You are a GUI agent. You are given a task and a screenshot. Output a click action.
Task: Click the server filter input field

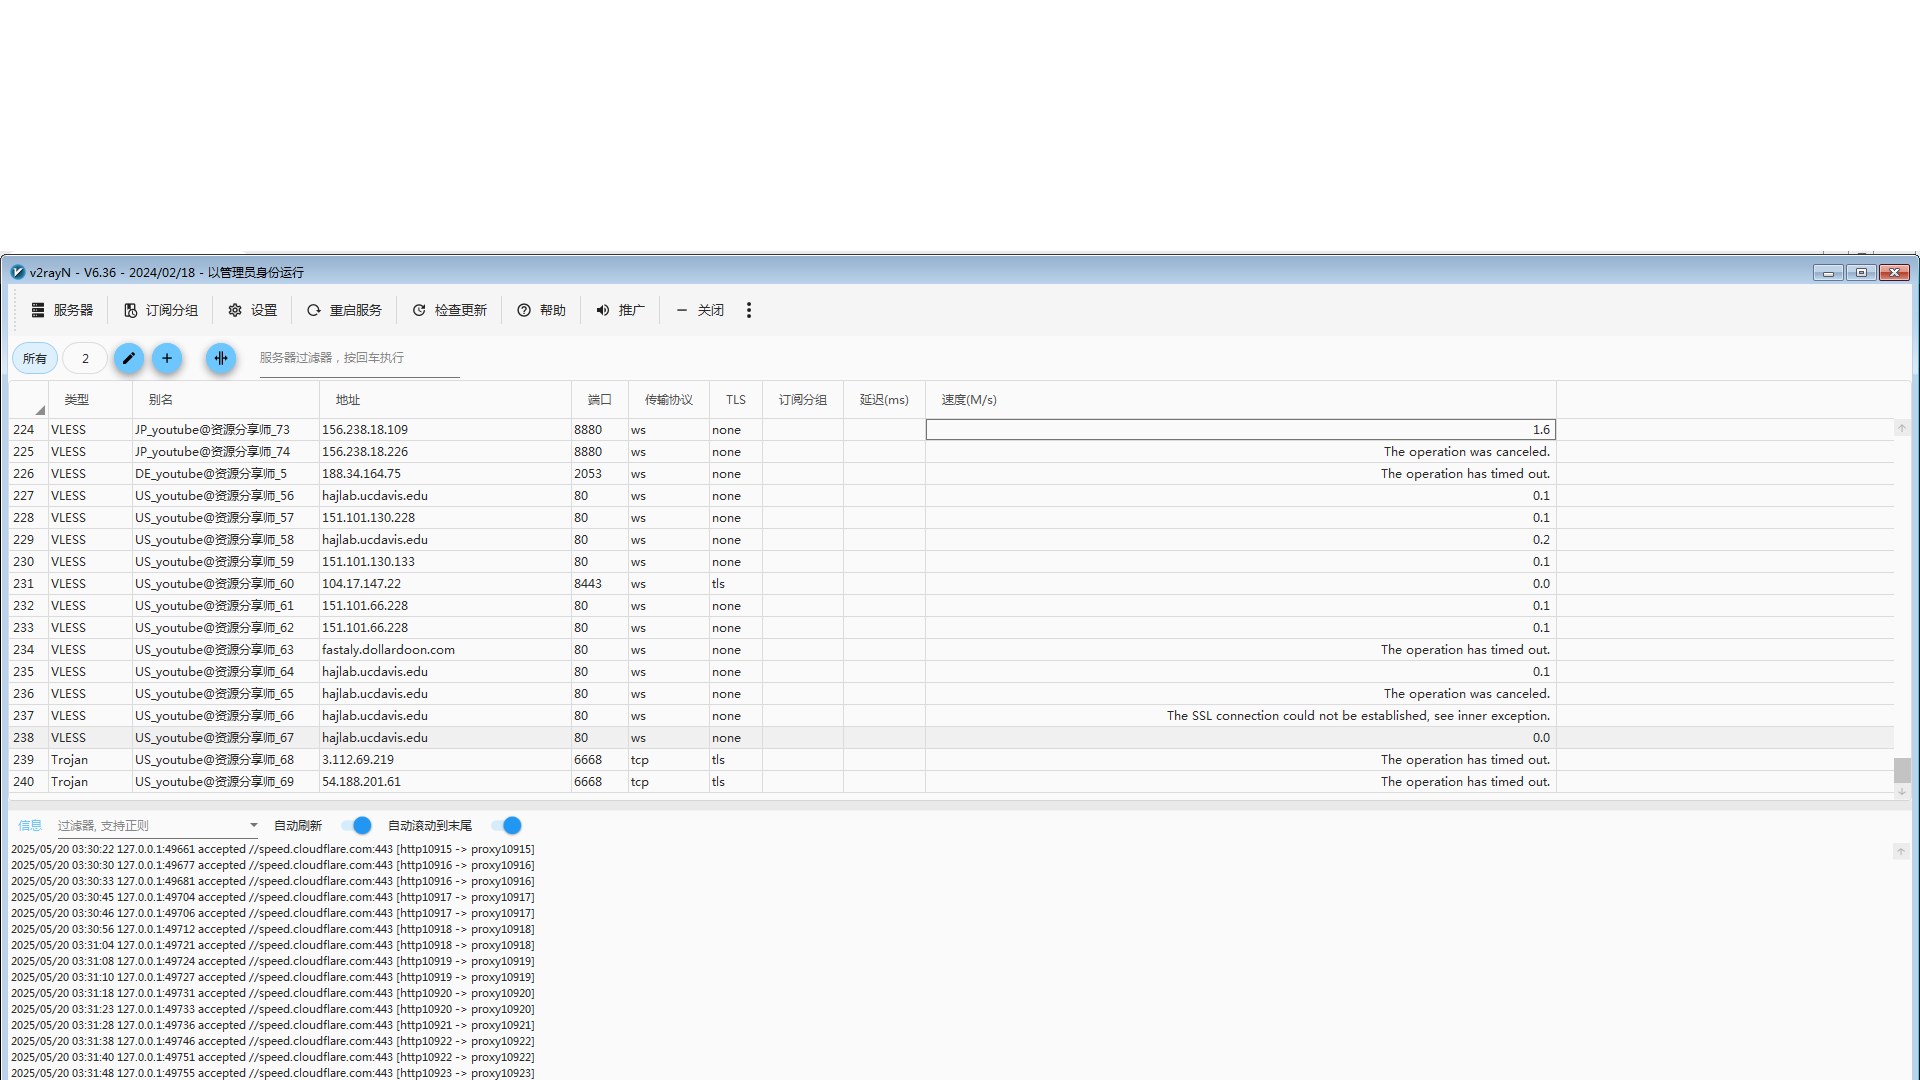click(x=359, y=358)
